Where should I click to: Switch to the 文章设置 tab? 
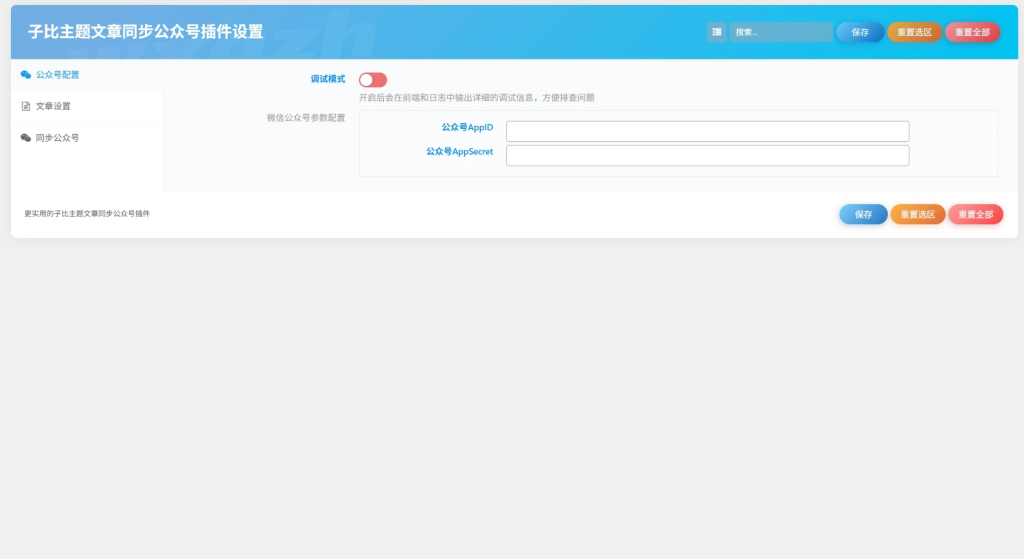click(x=86, y=106)
